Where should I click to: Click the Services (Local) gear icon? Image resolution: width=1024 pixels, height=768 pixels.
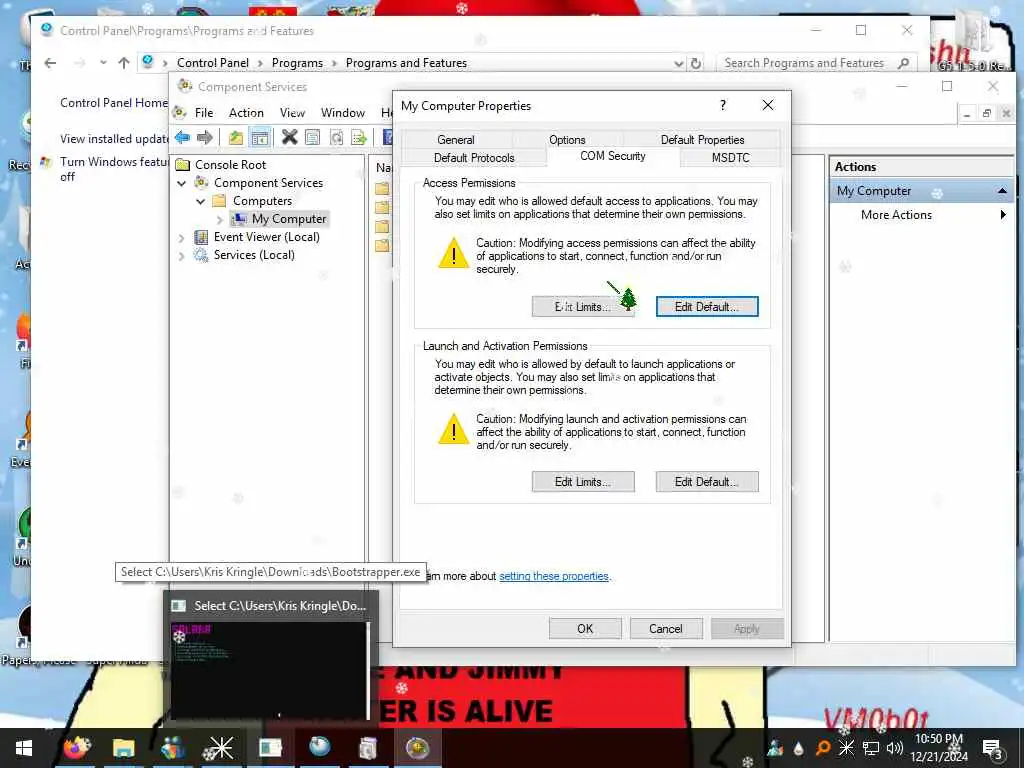[201, 255]
